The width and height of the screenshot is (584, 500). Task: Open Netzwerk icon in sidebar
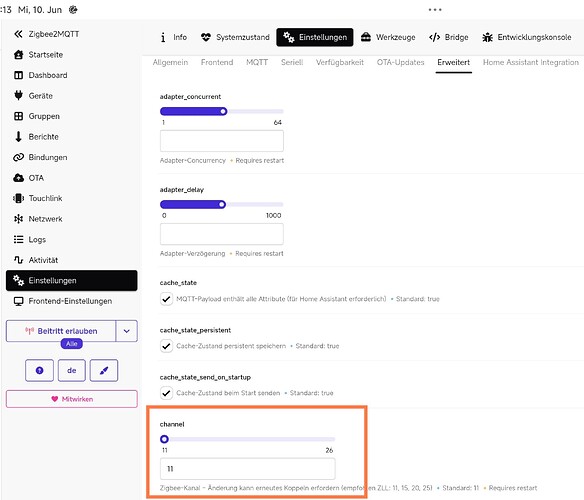pyautogui.click(x=18, y=219)
